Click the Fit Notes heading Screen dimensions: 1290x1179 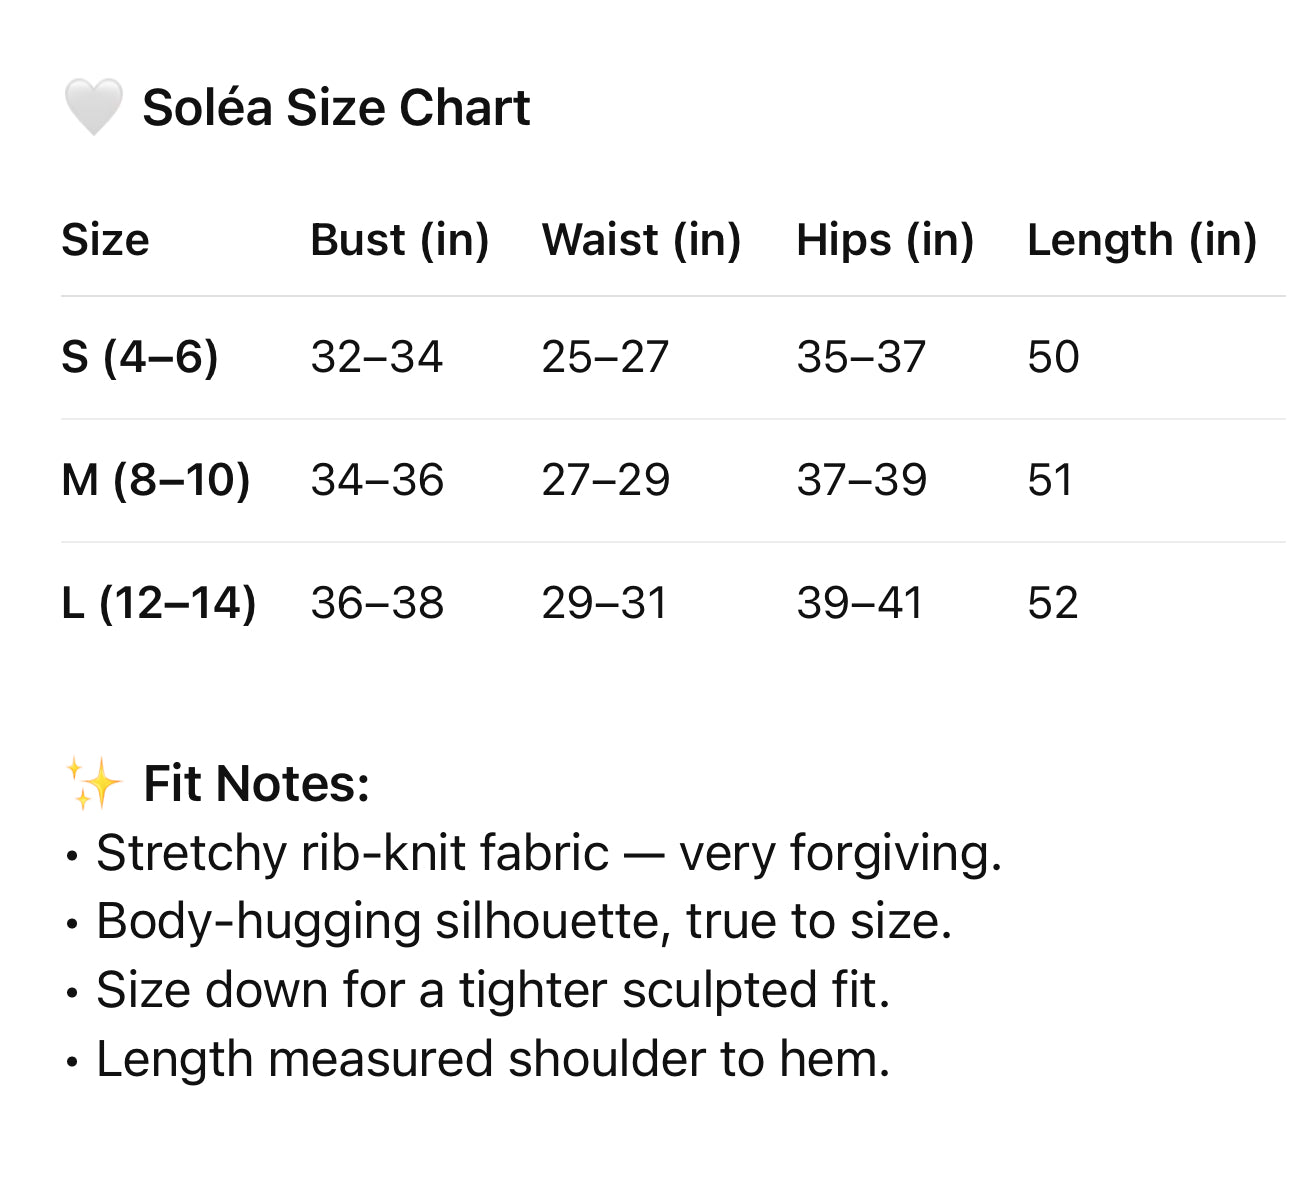[x=256, y=783]
